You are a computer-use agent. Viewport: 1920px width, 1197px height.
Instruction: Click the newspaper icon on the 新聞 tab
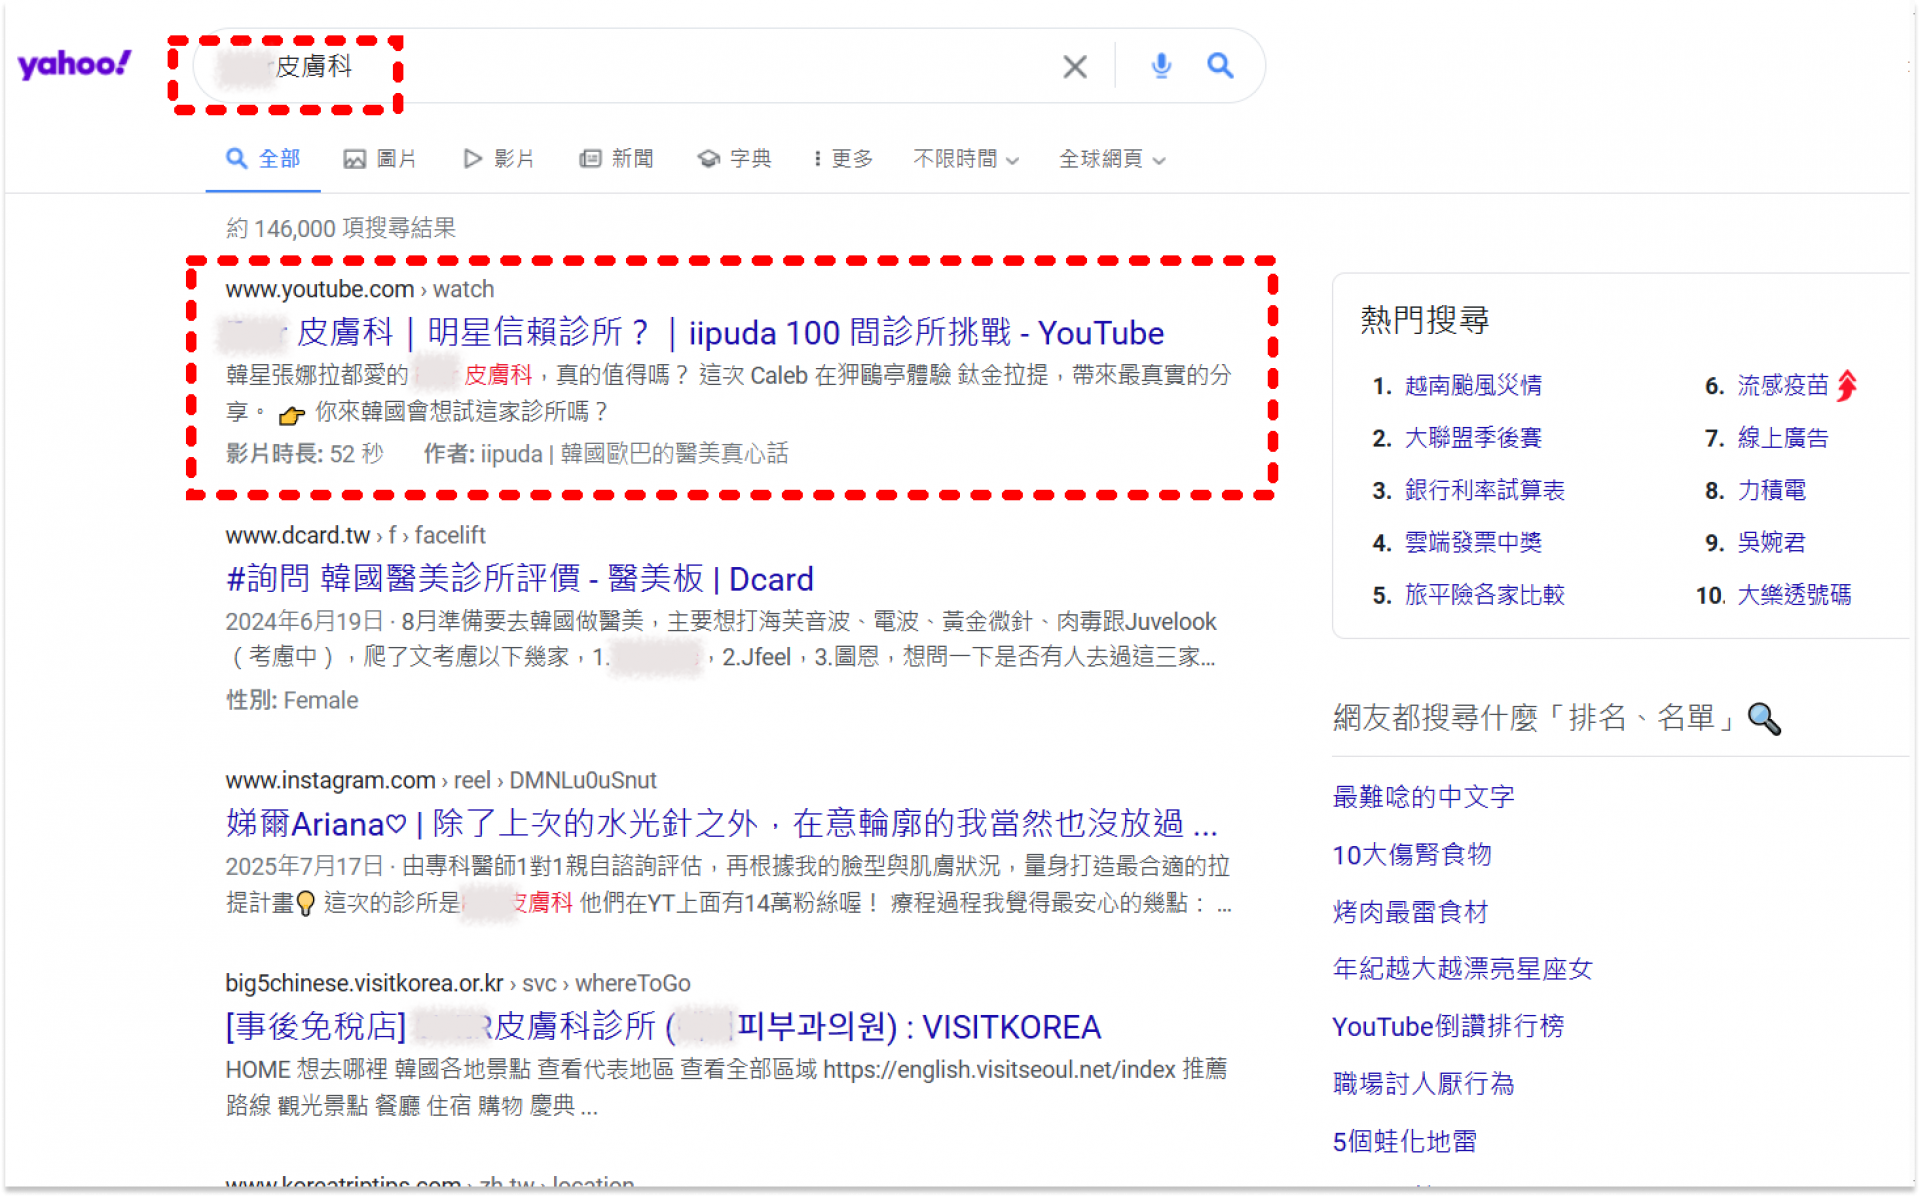590,158
